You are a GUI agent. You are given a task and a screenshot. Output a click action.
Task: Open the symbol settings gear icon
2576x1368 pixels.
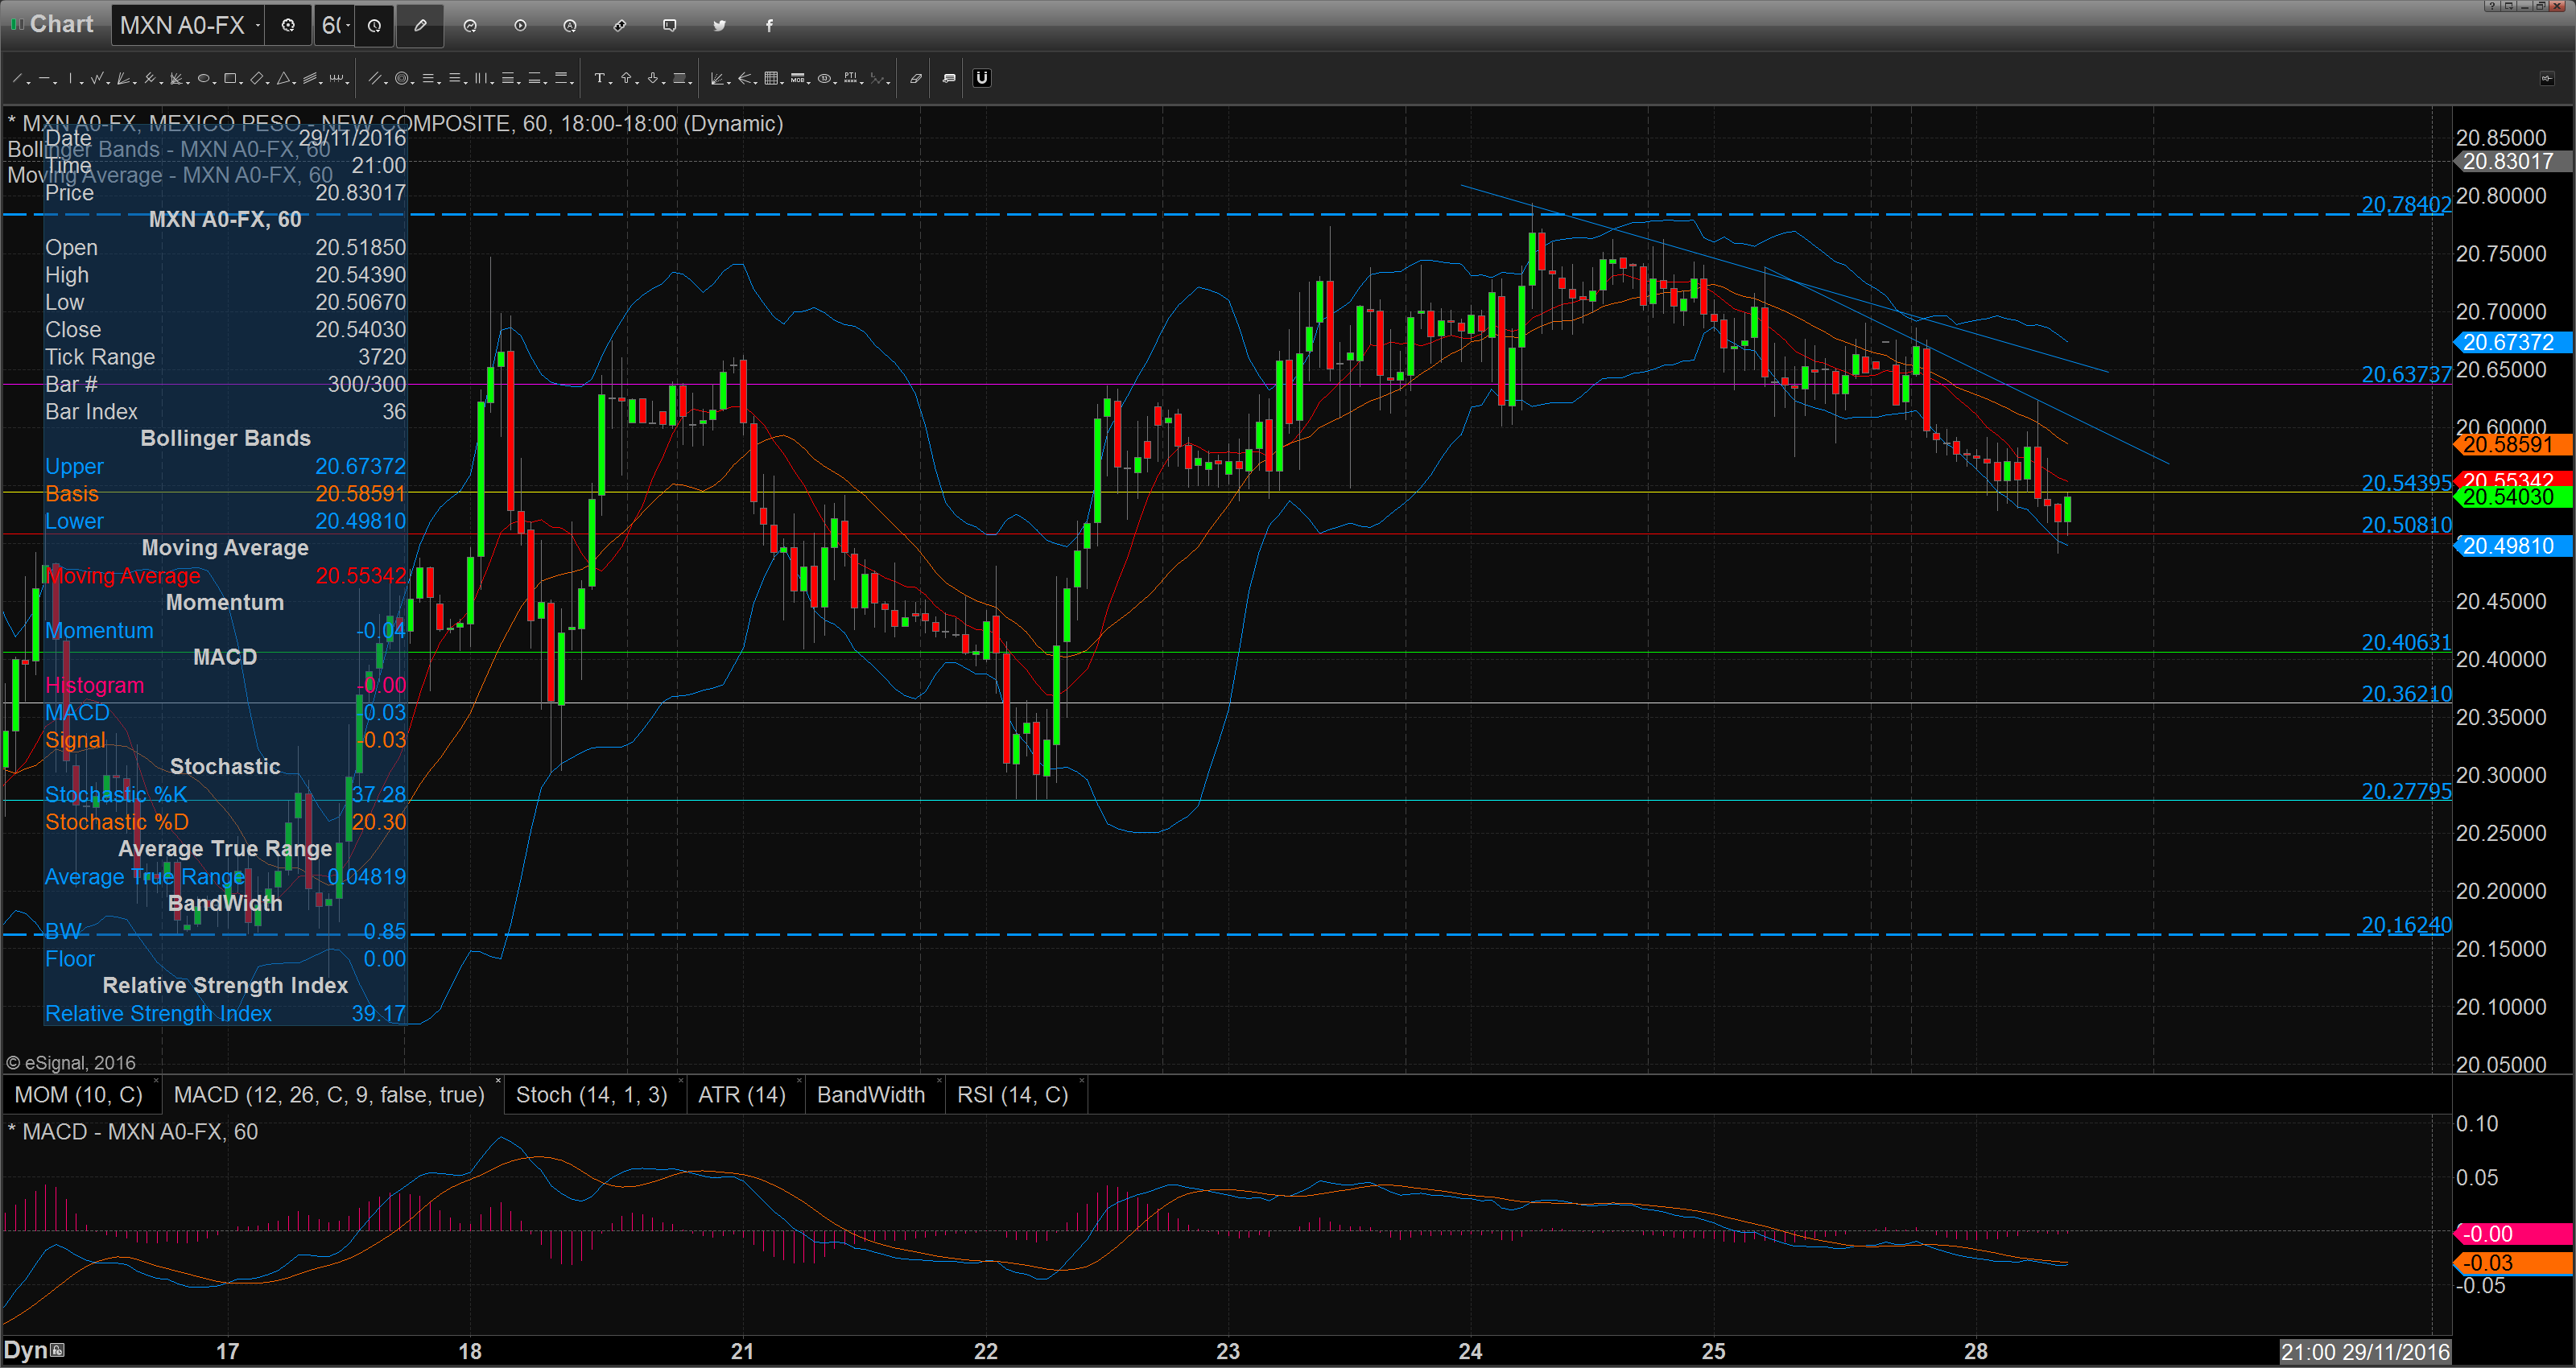[288, 26]
